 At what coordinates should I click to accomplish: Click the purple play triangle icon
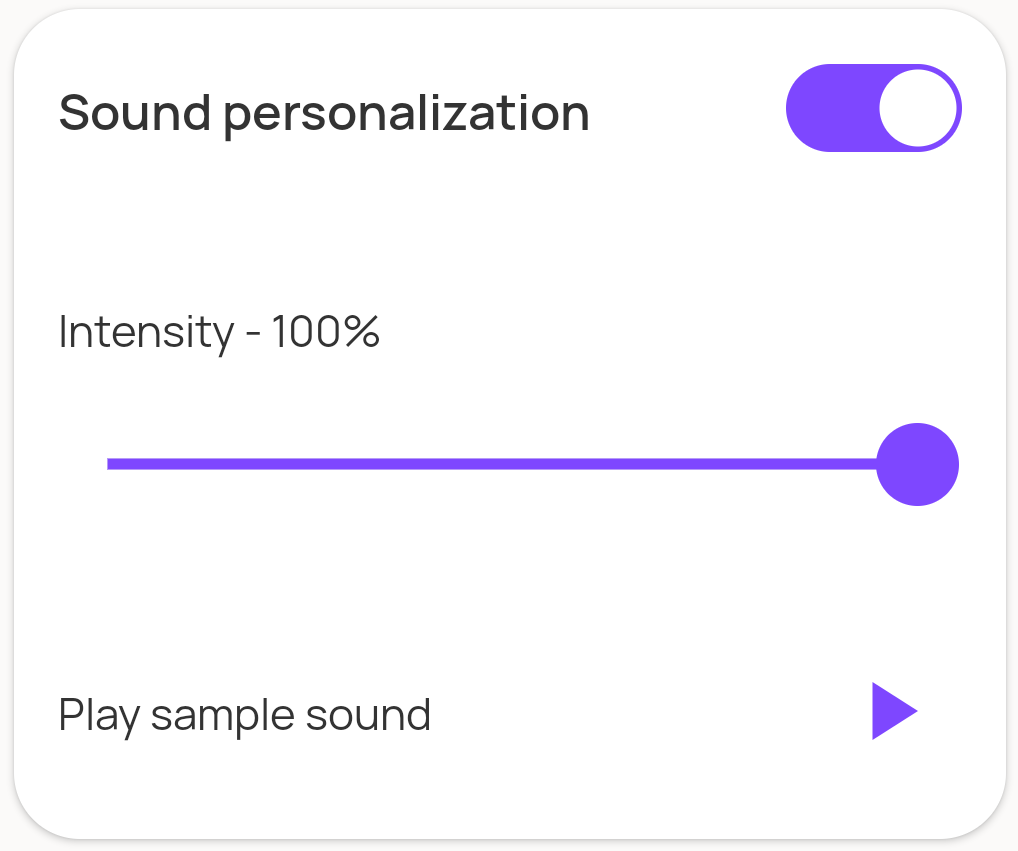[x=892, y=711]
